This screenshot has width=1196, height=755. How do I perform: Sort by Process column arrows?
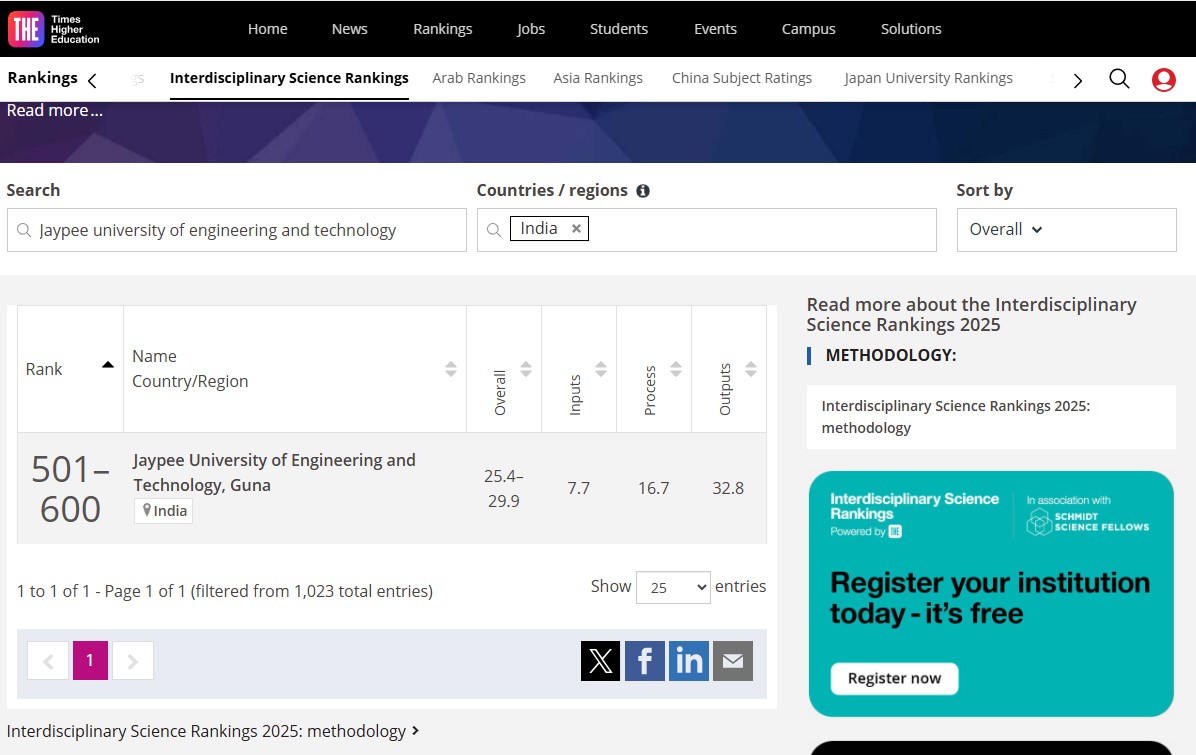click(676, 369)
